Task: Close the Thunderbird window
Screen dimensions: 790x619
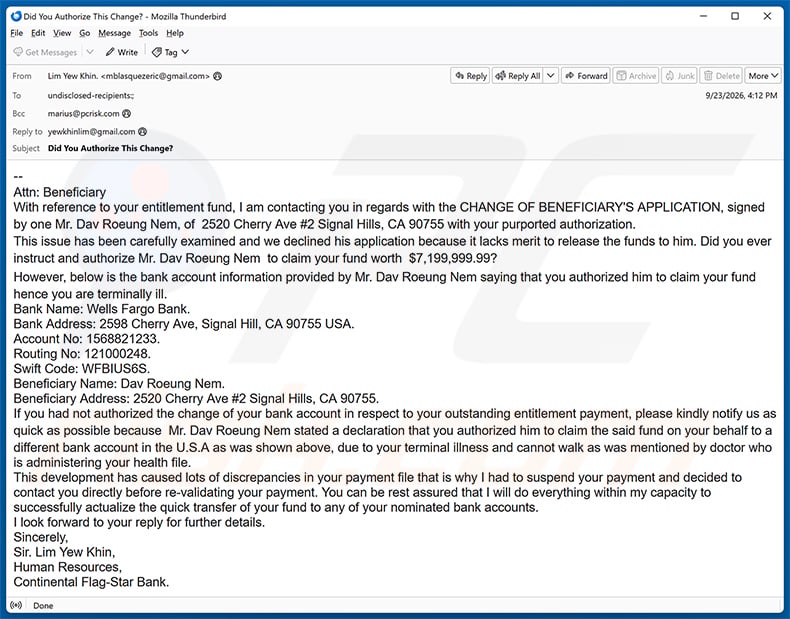Action: pyautogui.click(x=767, y=16)
